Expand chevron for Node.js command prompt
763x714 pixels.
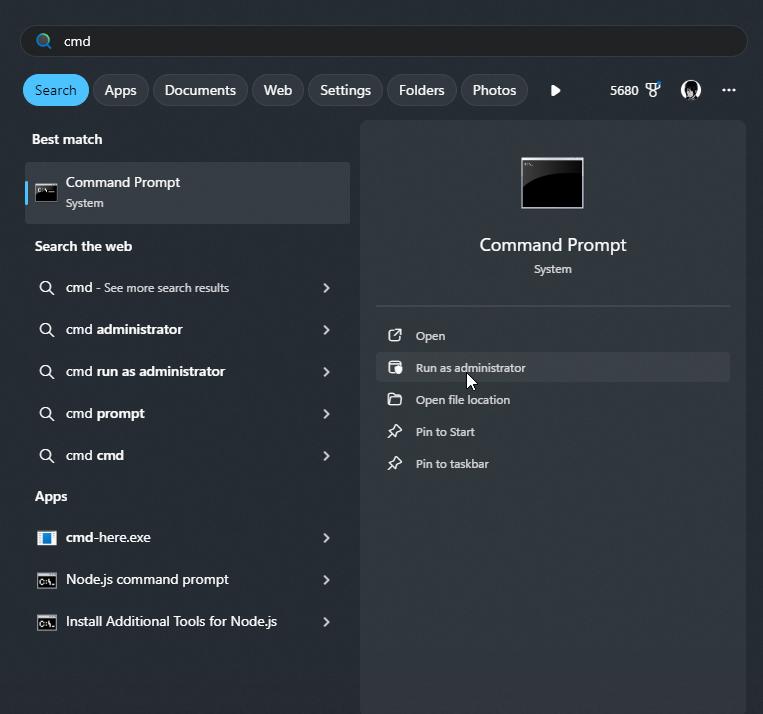[x=327, y=580]
